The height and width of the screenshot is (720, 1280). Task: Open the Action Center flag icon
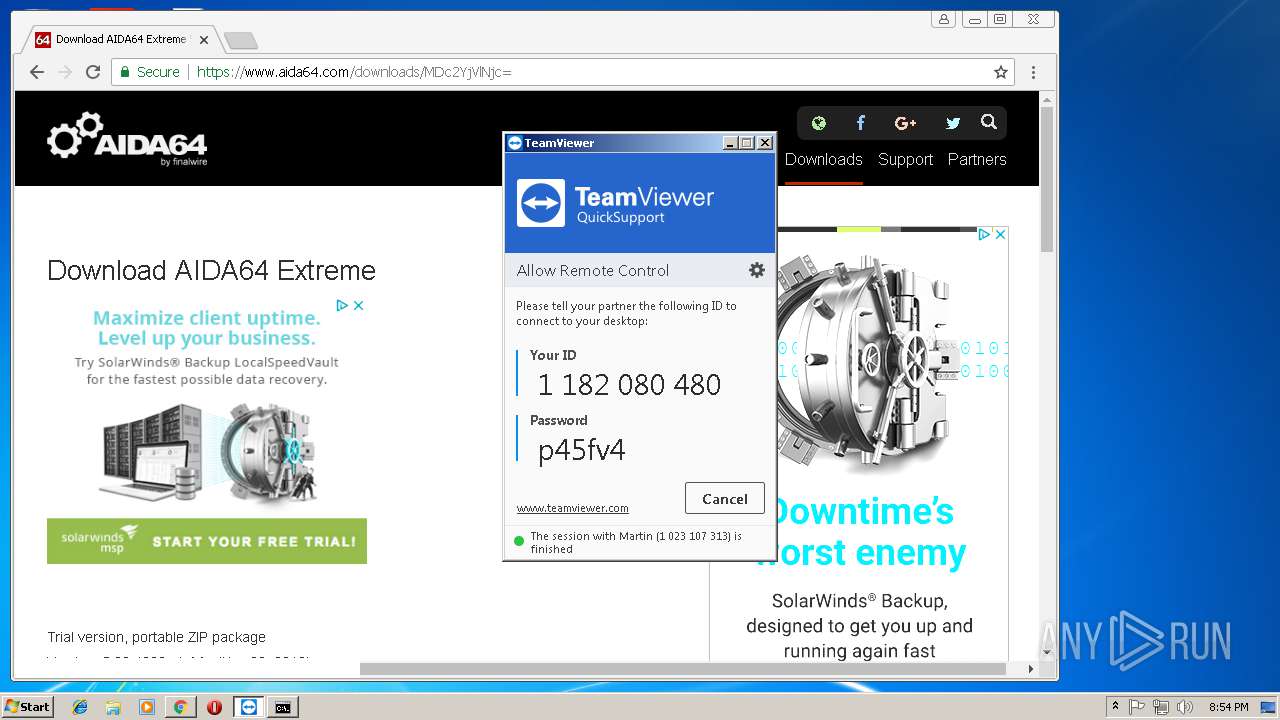click(x=1137, y=707)
